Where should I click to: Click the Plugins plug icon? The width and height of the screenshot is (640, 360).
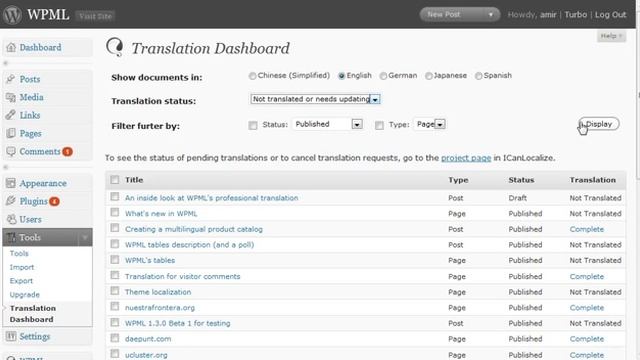click(x=11, y=201)
